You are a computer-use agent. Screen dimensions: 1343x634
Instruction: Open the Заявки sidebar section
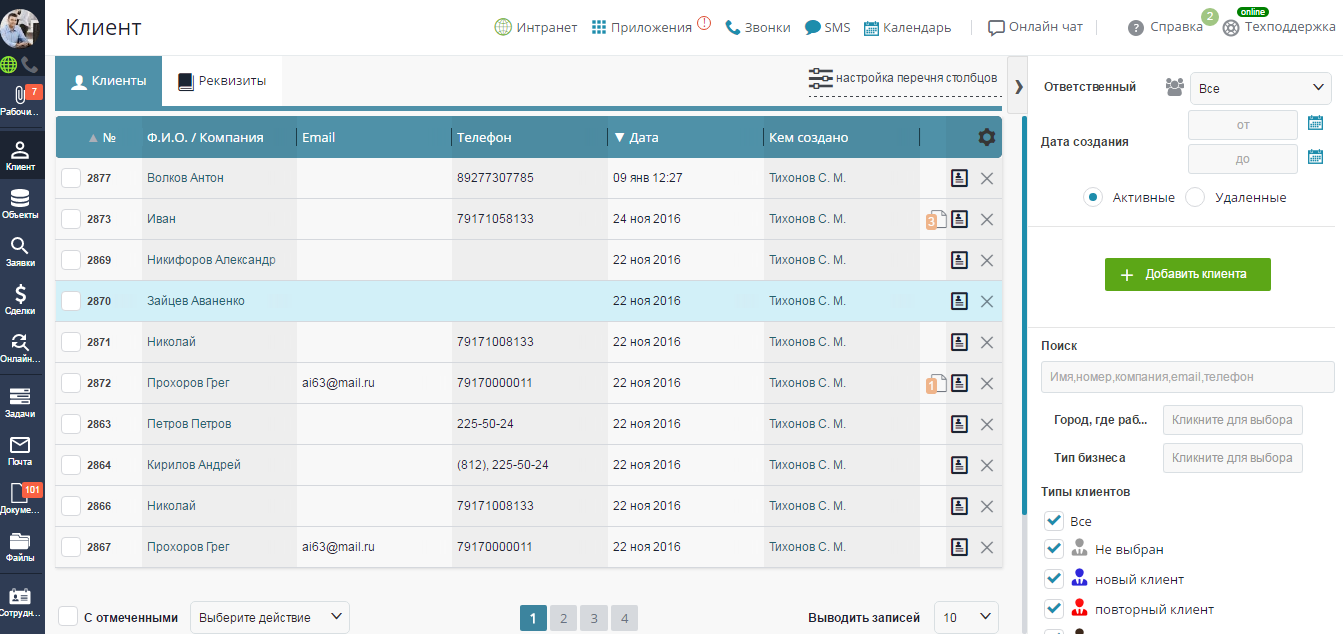(x=22, y=252)
